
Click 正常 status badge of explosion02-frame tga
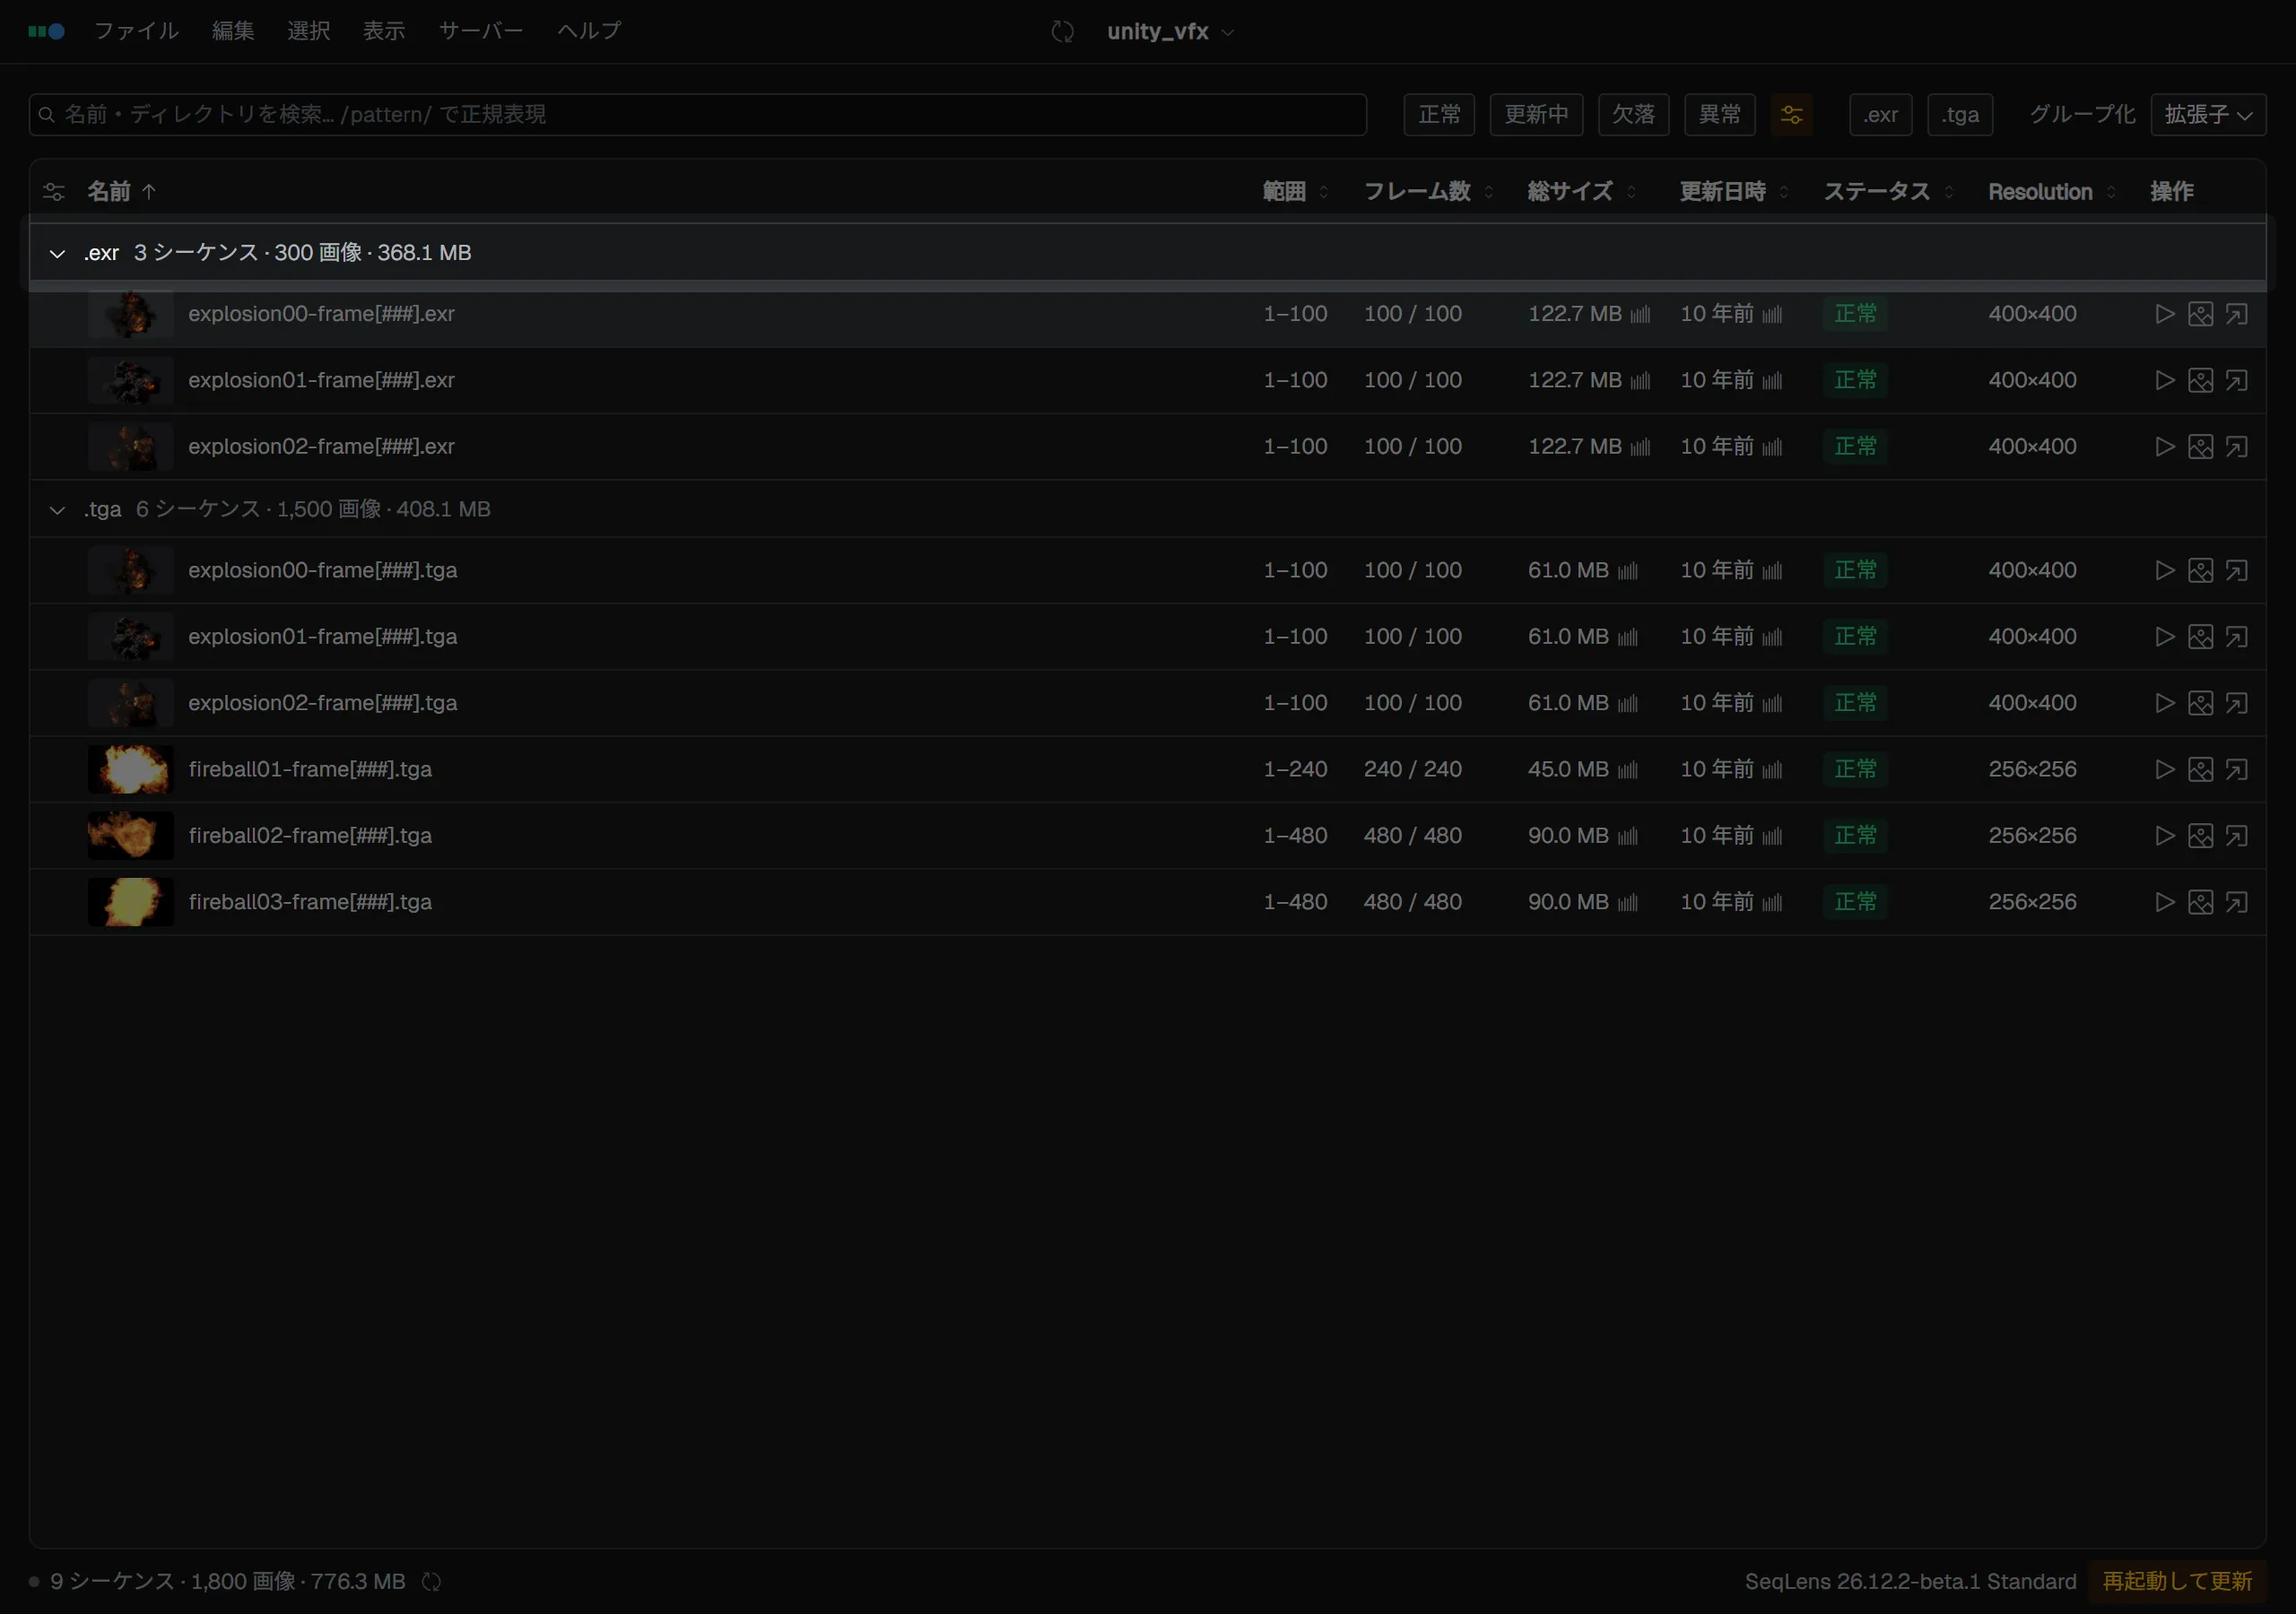tap(1855, 703)
